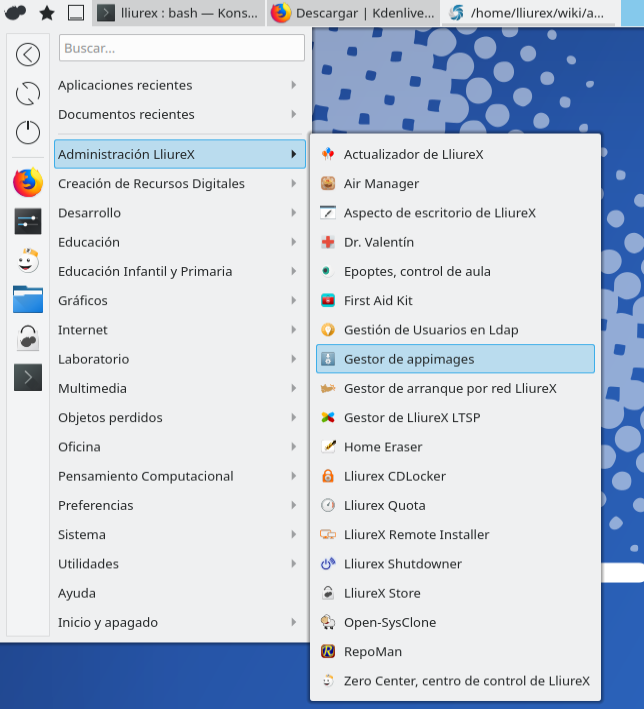Image resolution: width=644 pixels, height=709 pixels.
Task: Click the Lliurex Shutdowner power icon
Action: tap(328, 563)
